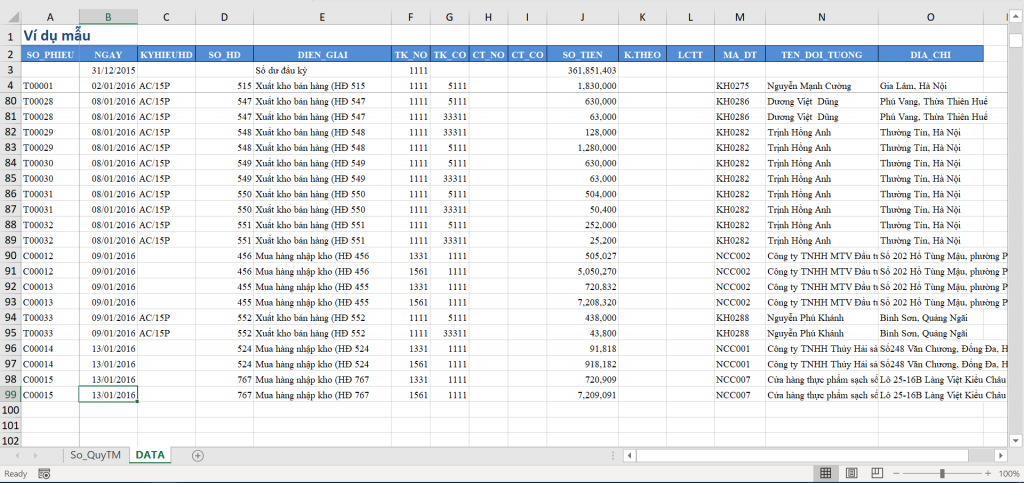The width and height of the screenshot is (1024, 483).
Task: Click the macro recording icon in status bar
Action: (44, 474)
